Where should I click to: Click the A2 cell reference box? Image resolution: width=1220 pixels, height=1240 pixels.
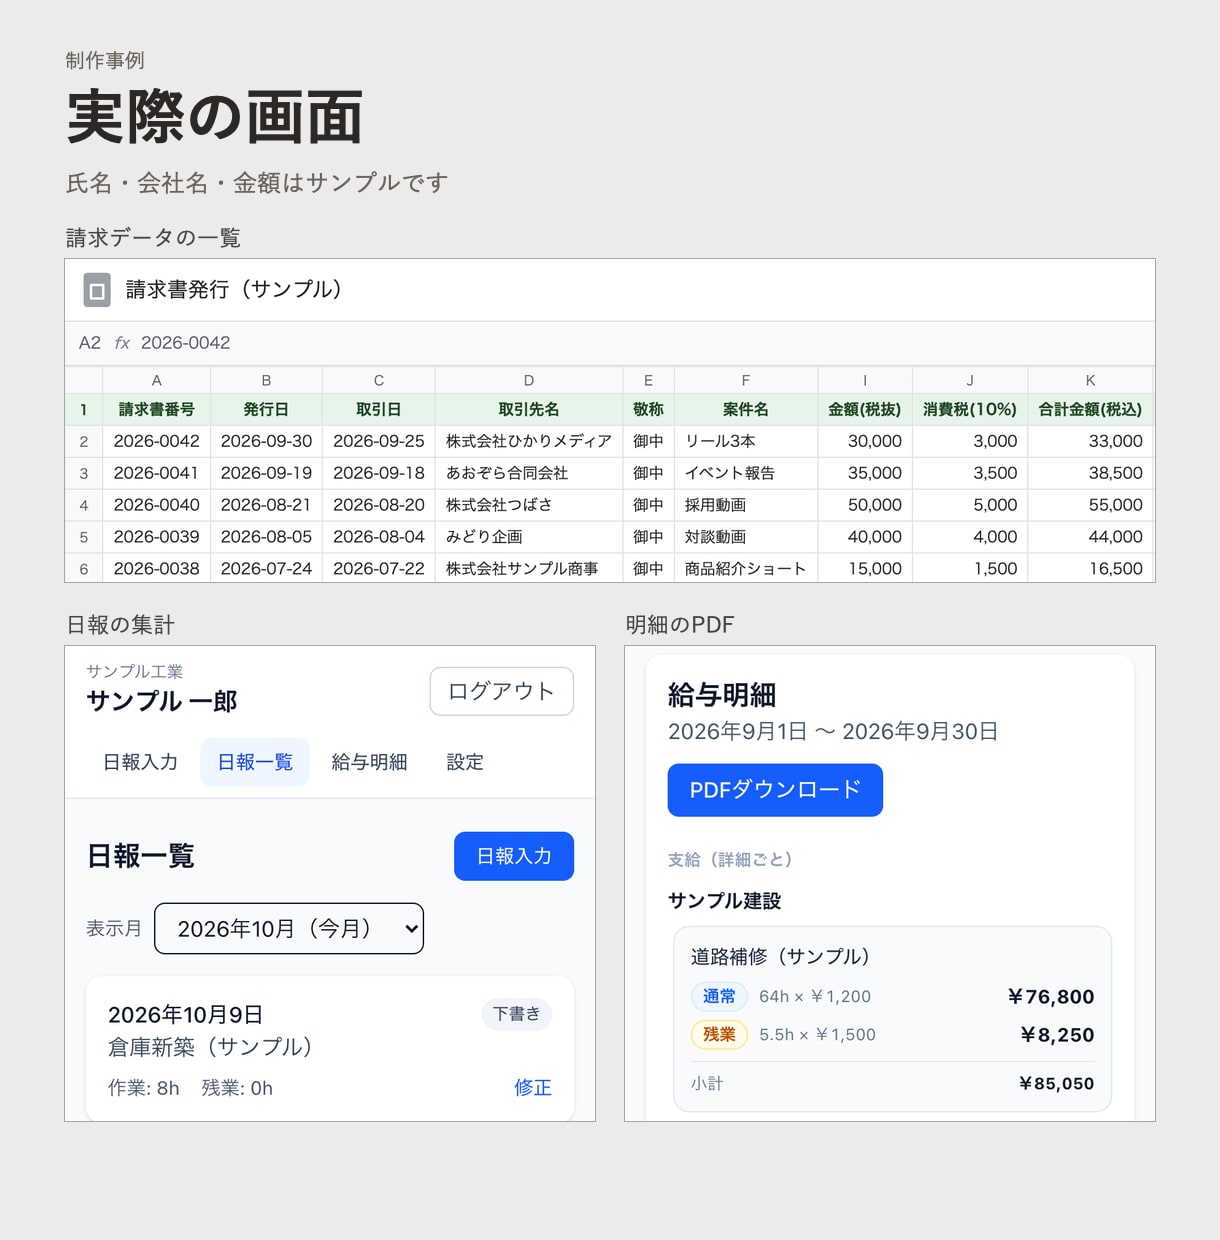pyautogui.click(x=90, y=343)
